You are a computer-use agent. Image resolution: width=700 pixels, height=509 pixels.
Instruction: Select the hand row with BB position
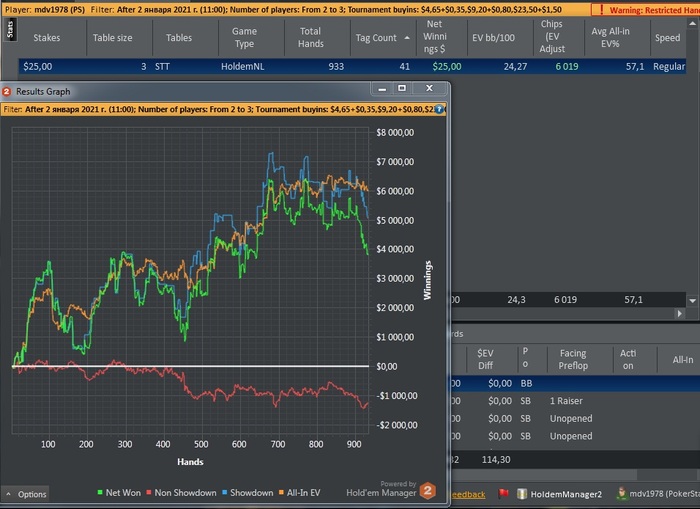575,384
